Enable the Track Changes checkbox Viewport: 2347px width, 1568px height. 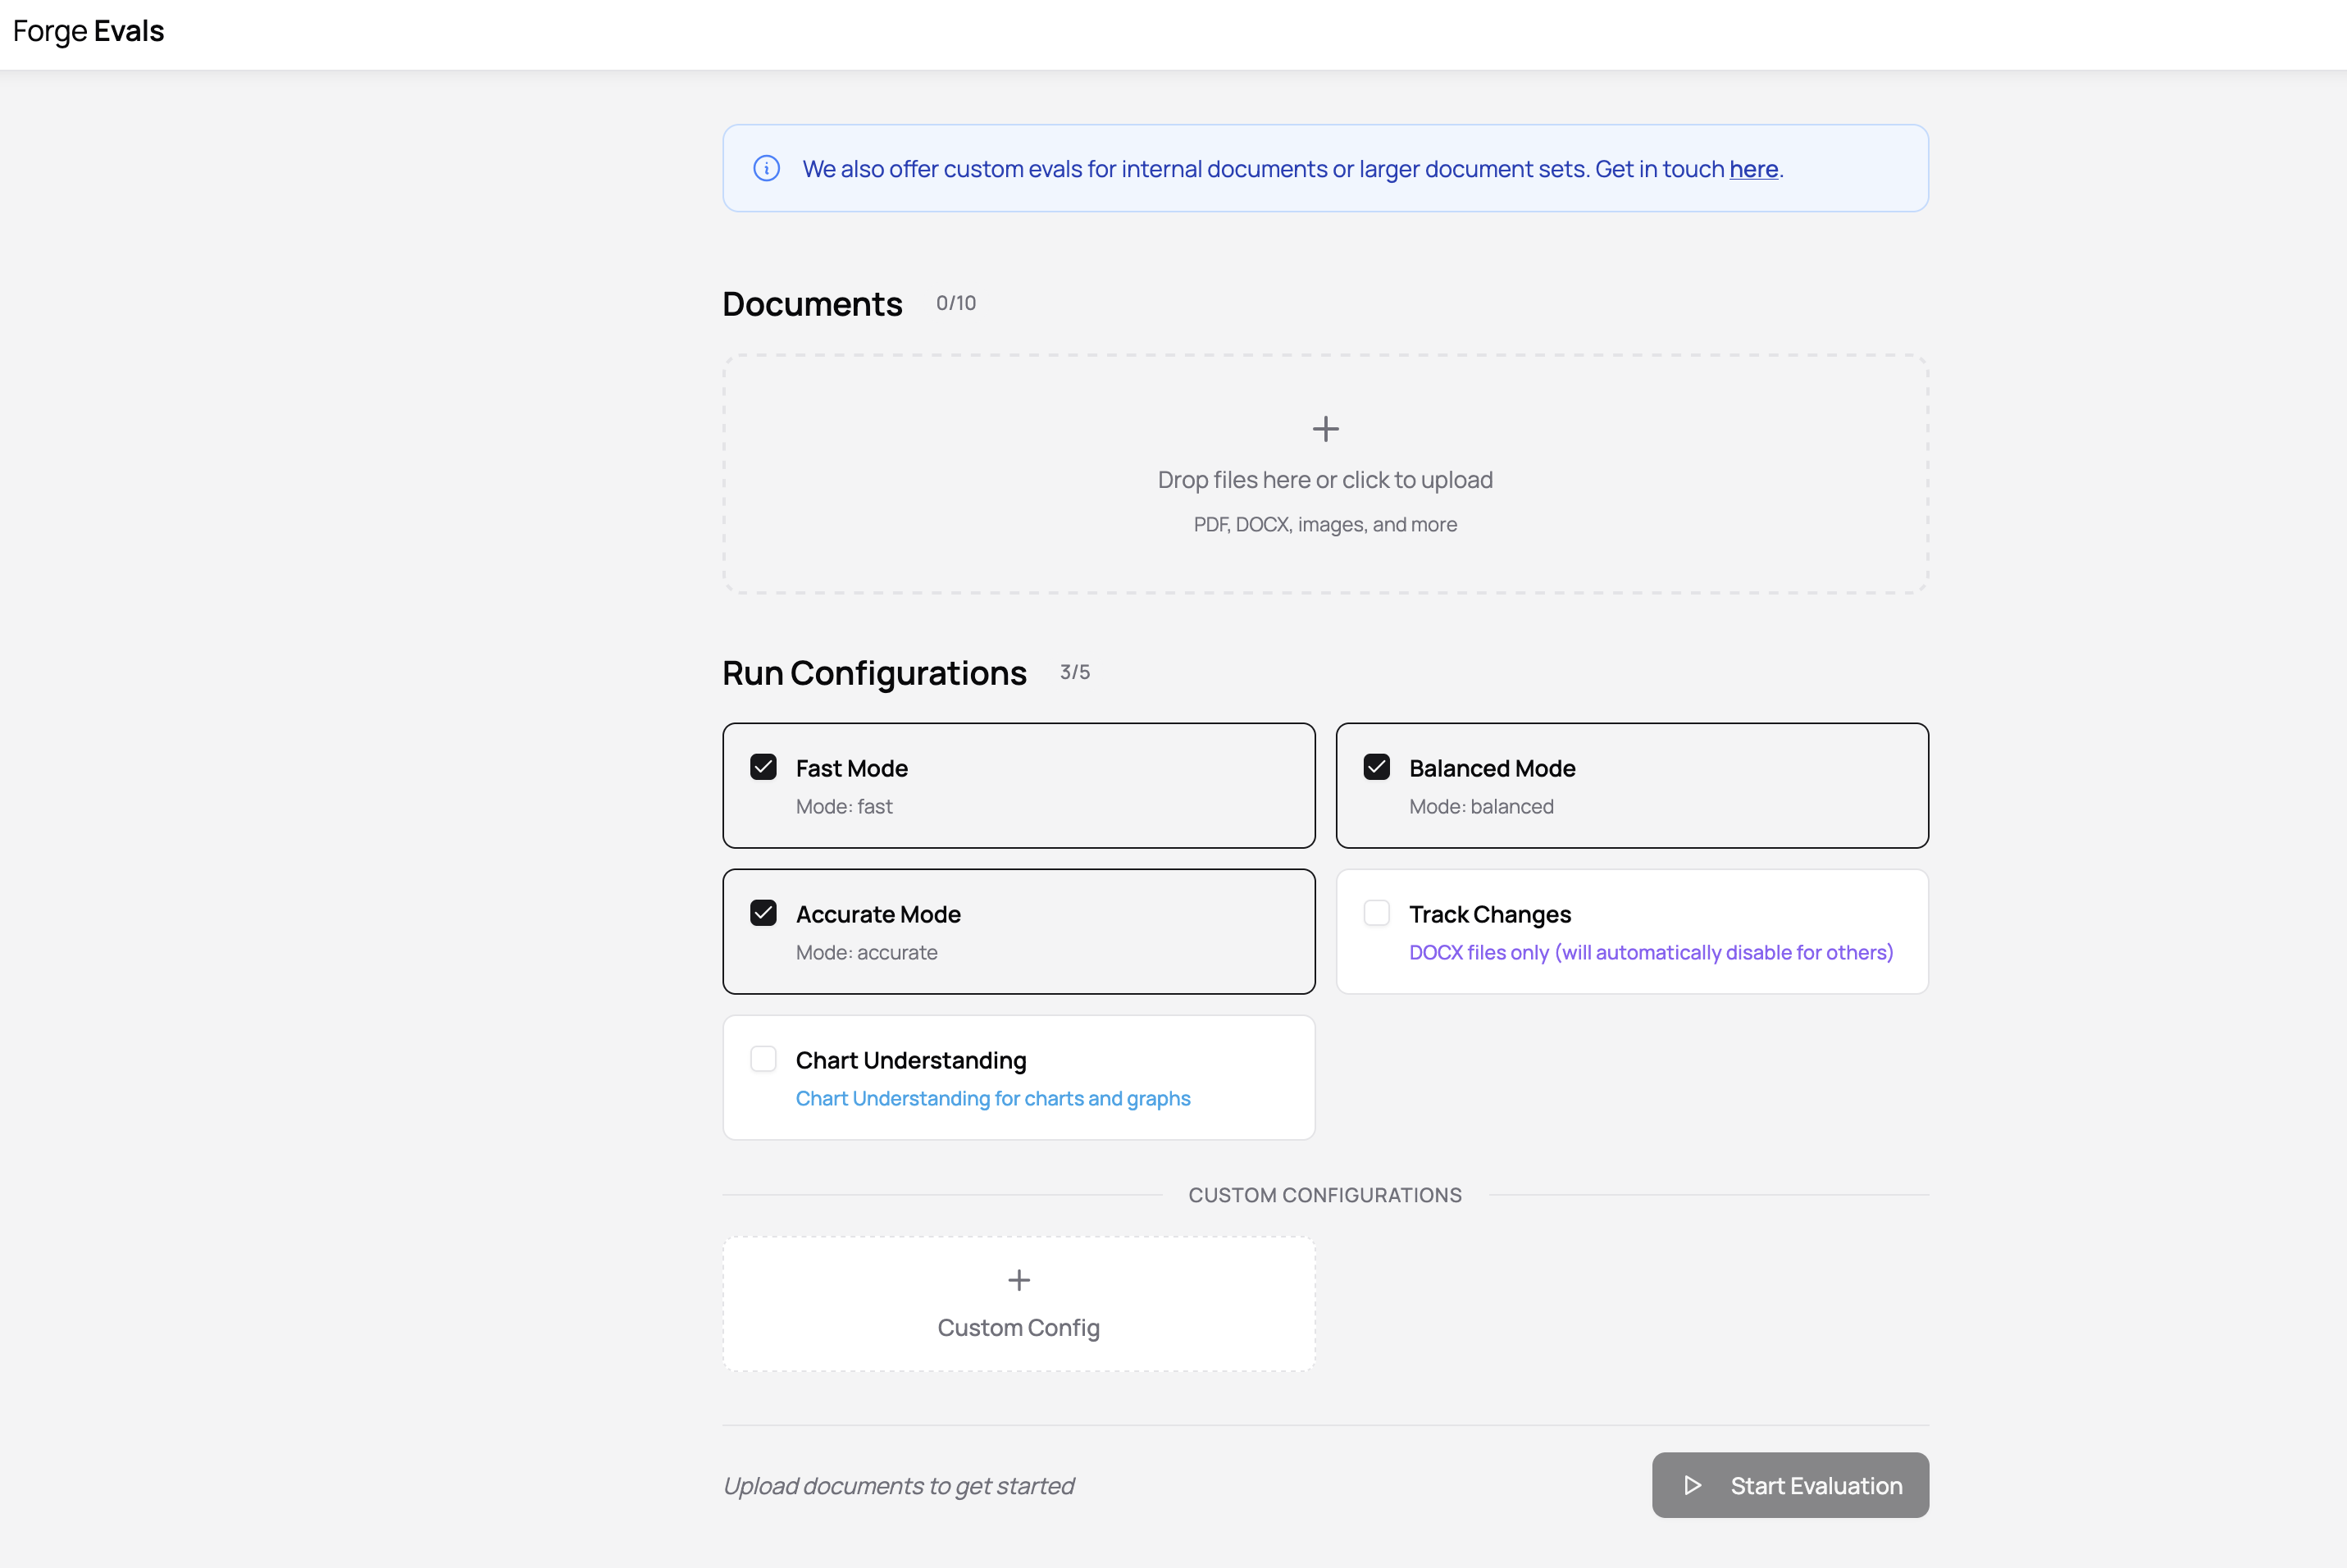click(x=1376, y=913)
